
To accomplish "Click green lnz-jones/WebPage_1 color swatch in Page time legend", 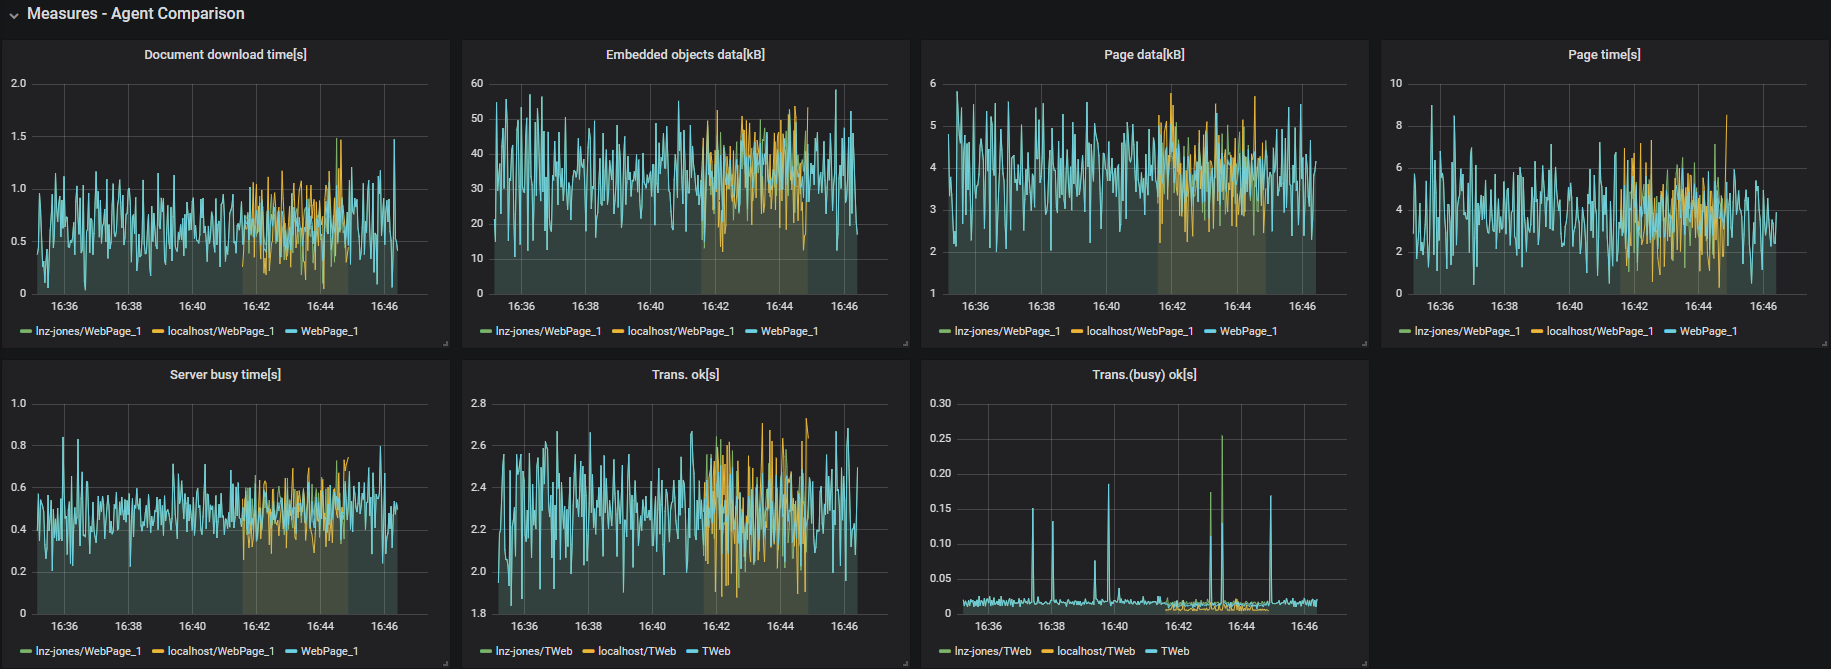I will click(x=1404, y=332).
